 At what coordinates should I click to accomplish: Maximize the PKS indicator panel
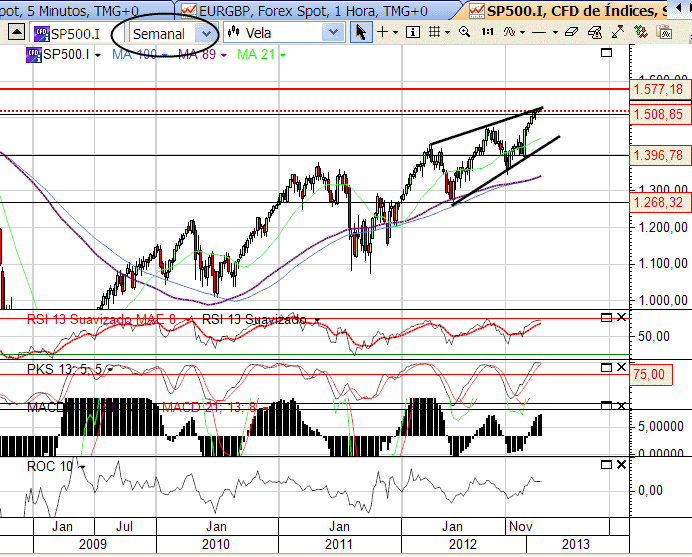pos(606,367)
